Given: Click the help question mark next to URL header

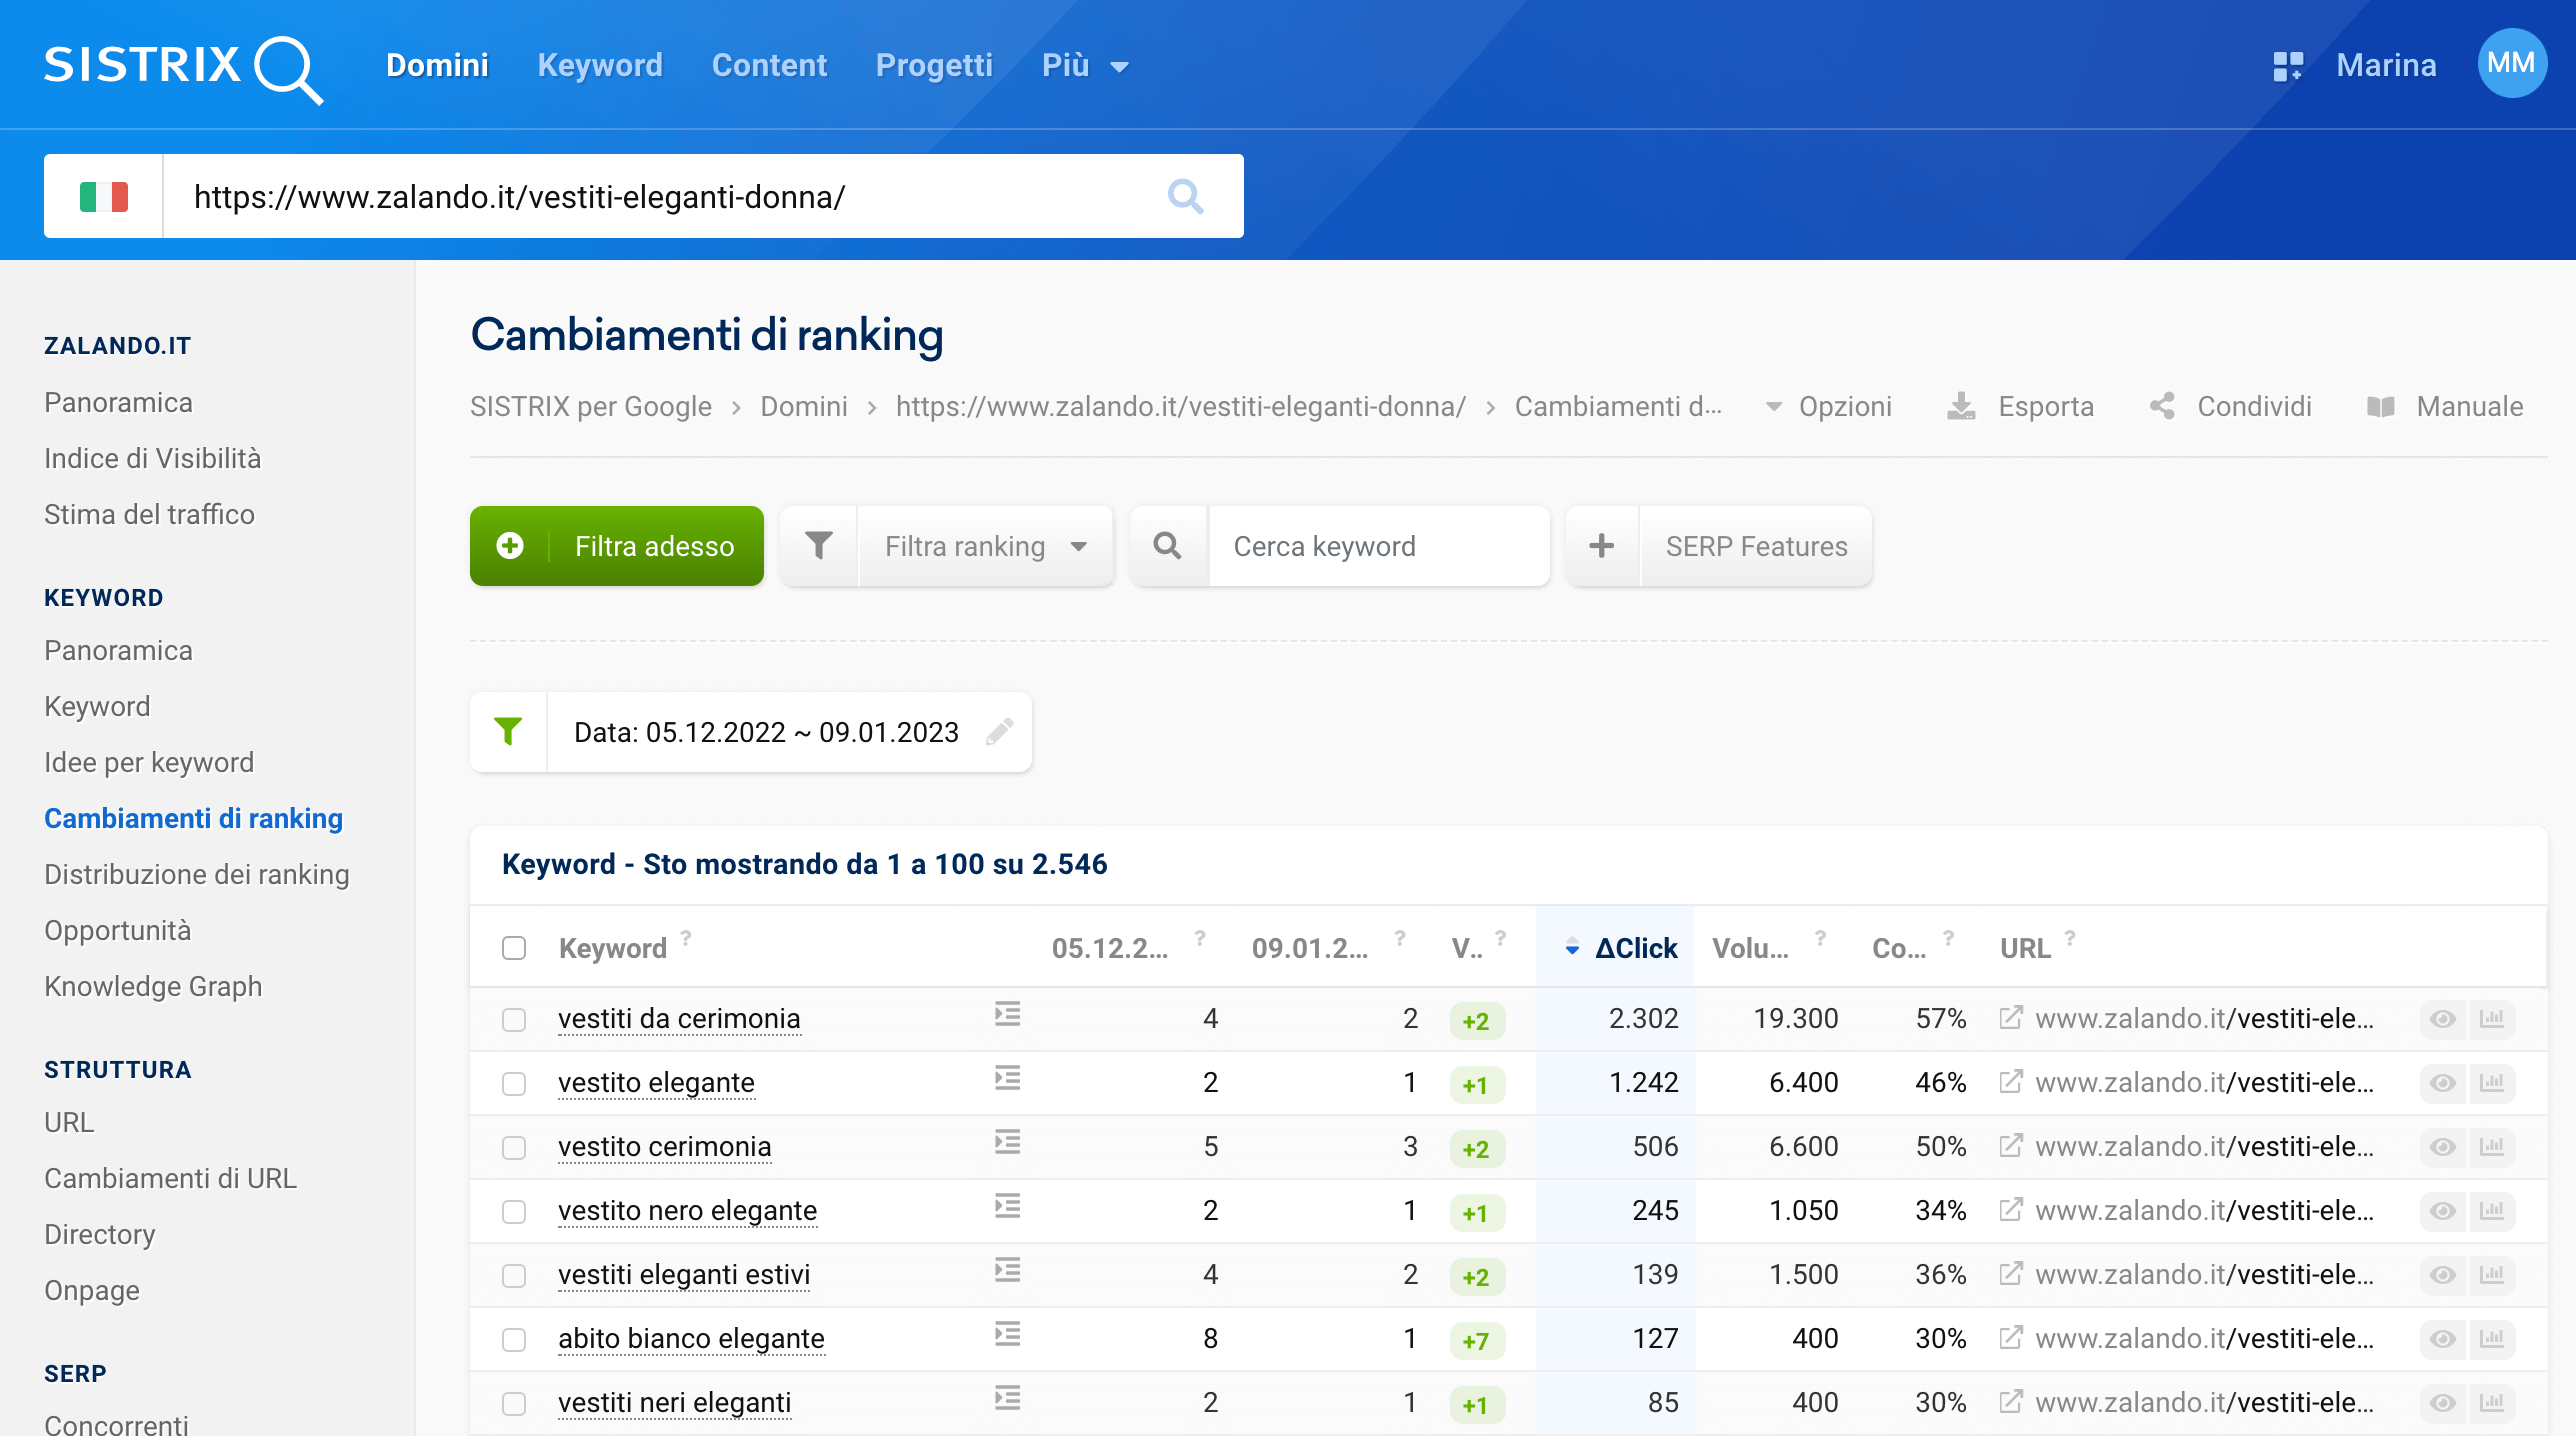Looking at the screenshot, I should 2070,937.
